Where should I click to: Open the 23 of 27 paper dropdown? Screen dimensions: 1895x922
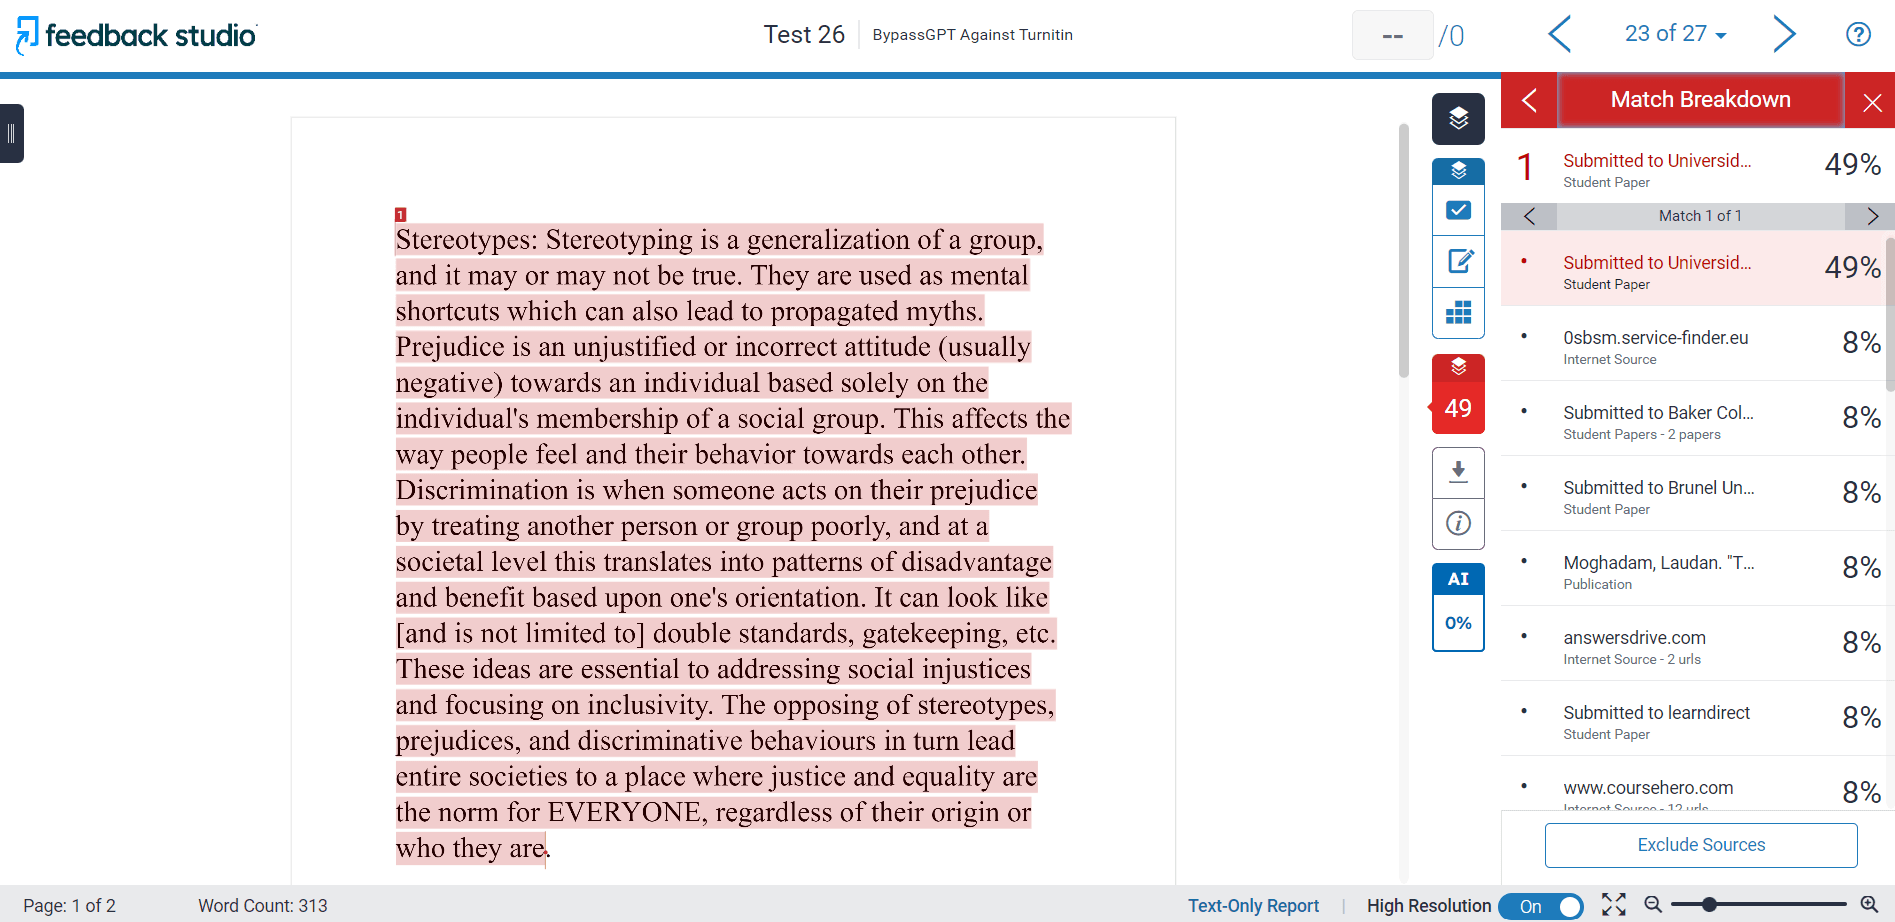pos(1675,34)
